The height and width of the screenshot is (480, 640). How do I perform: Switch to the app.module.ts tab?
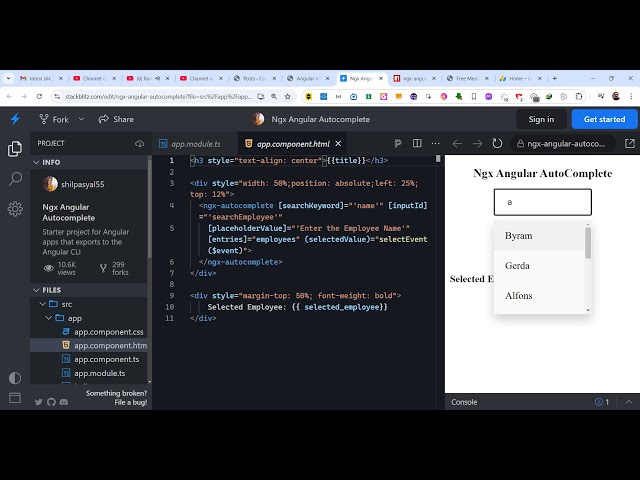197,144
